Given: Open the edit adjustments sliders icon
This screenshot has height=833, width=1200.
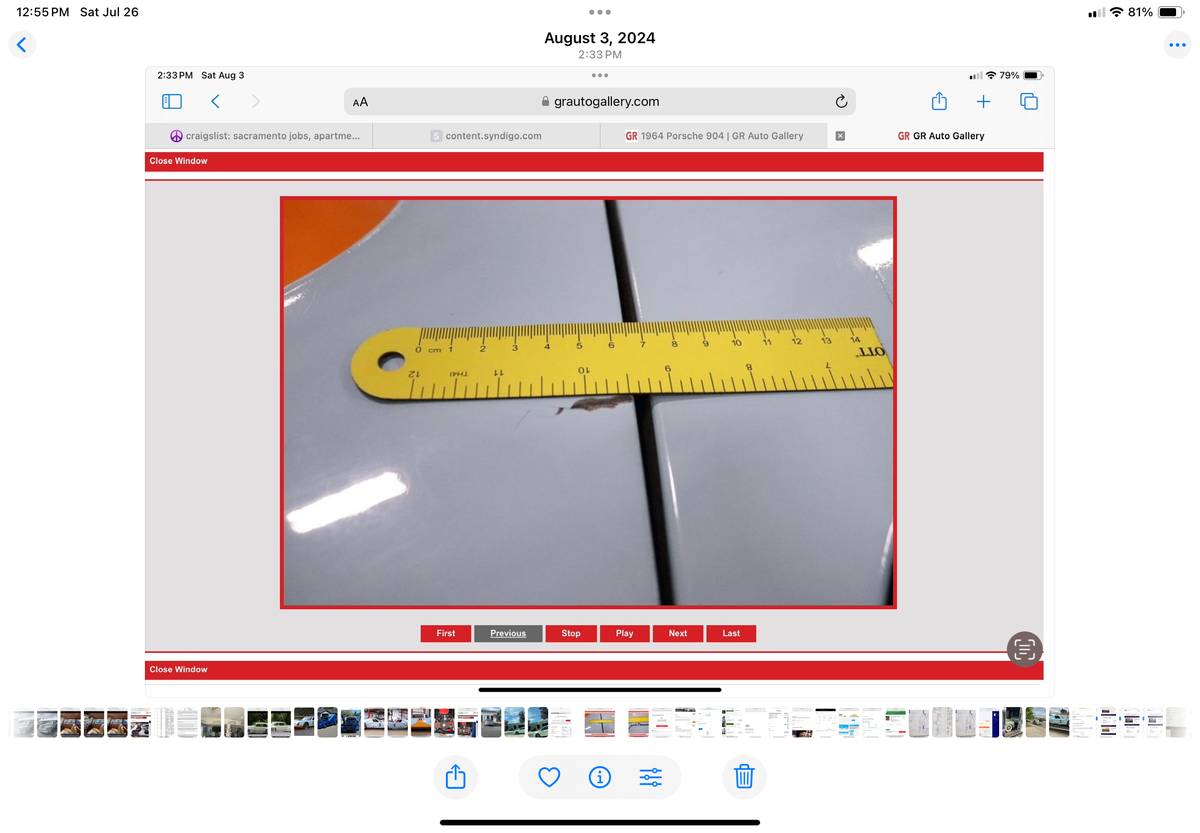Looking at the screenshot, I should point(650,776).
